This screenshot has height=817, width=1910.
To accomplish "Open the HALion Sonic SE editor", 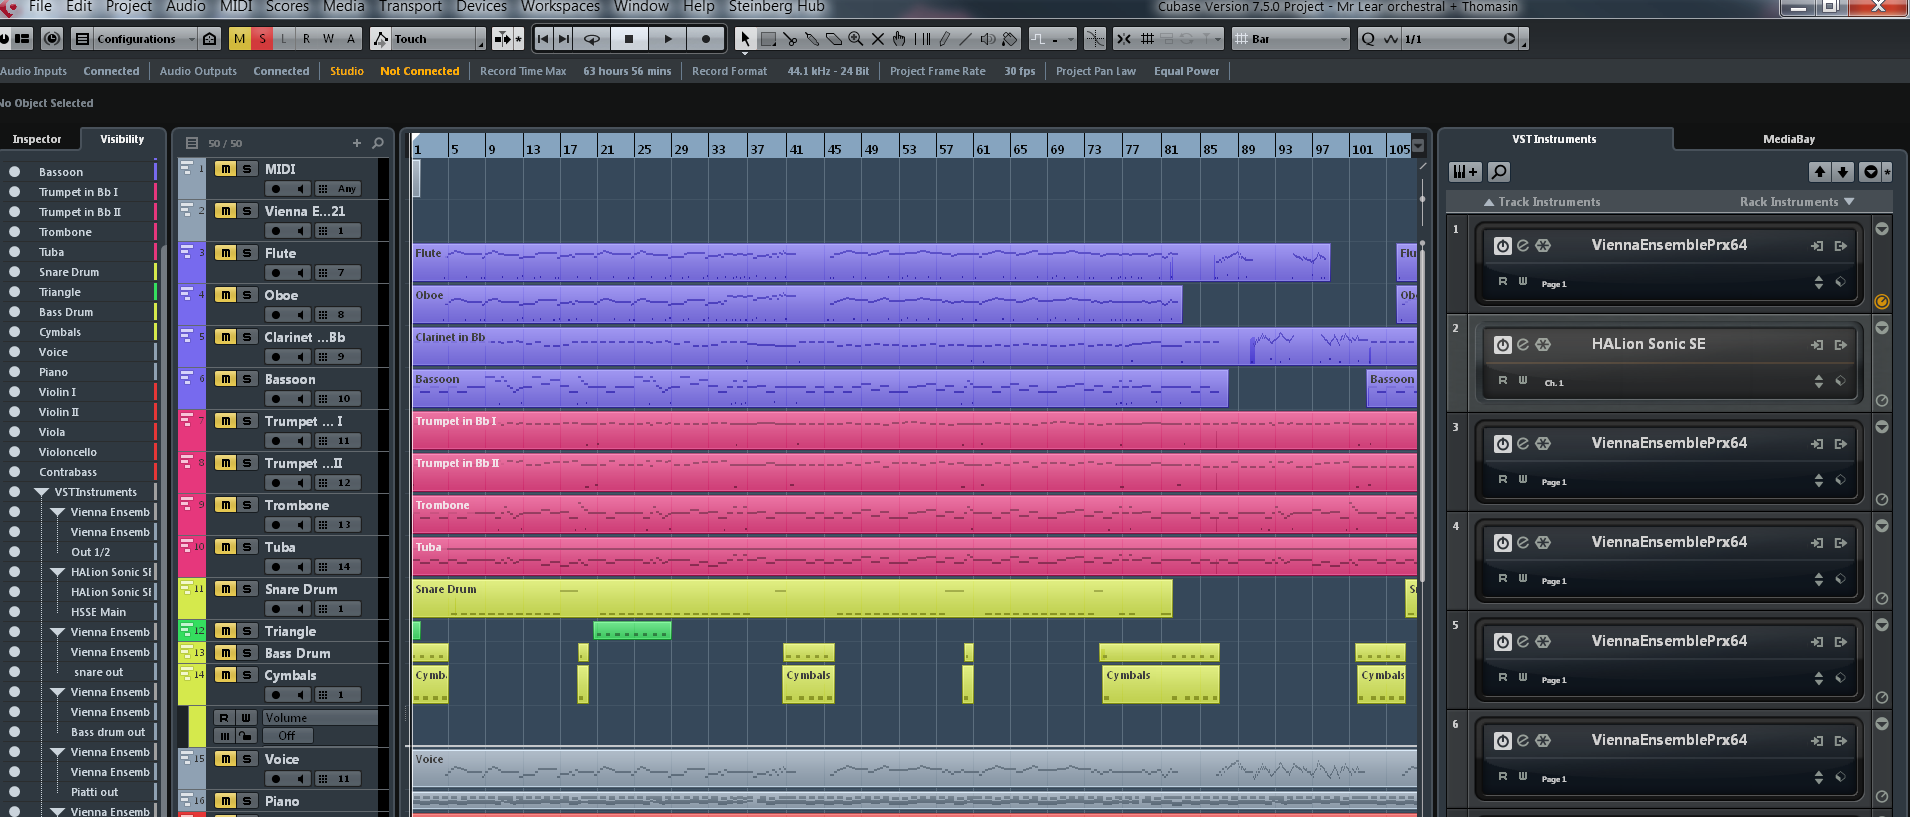I will 1522,344.
